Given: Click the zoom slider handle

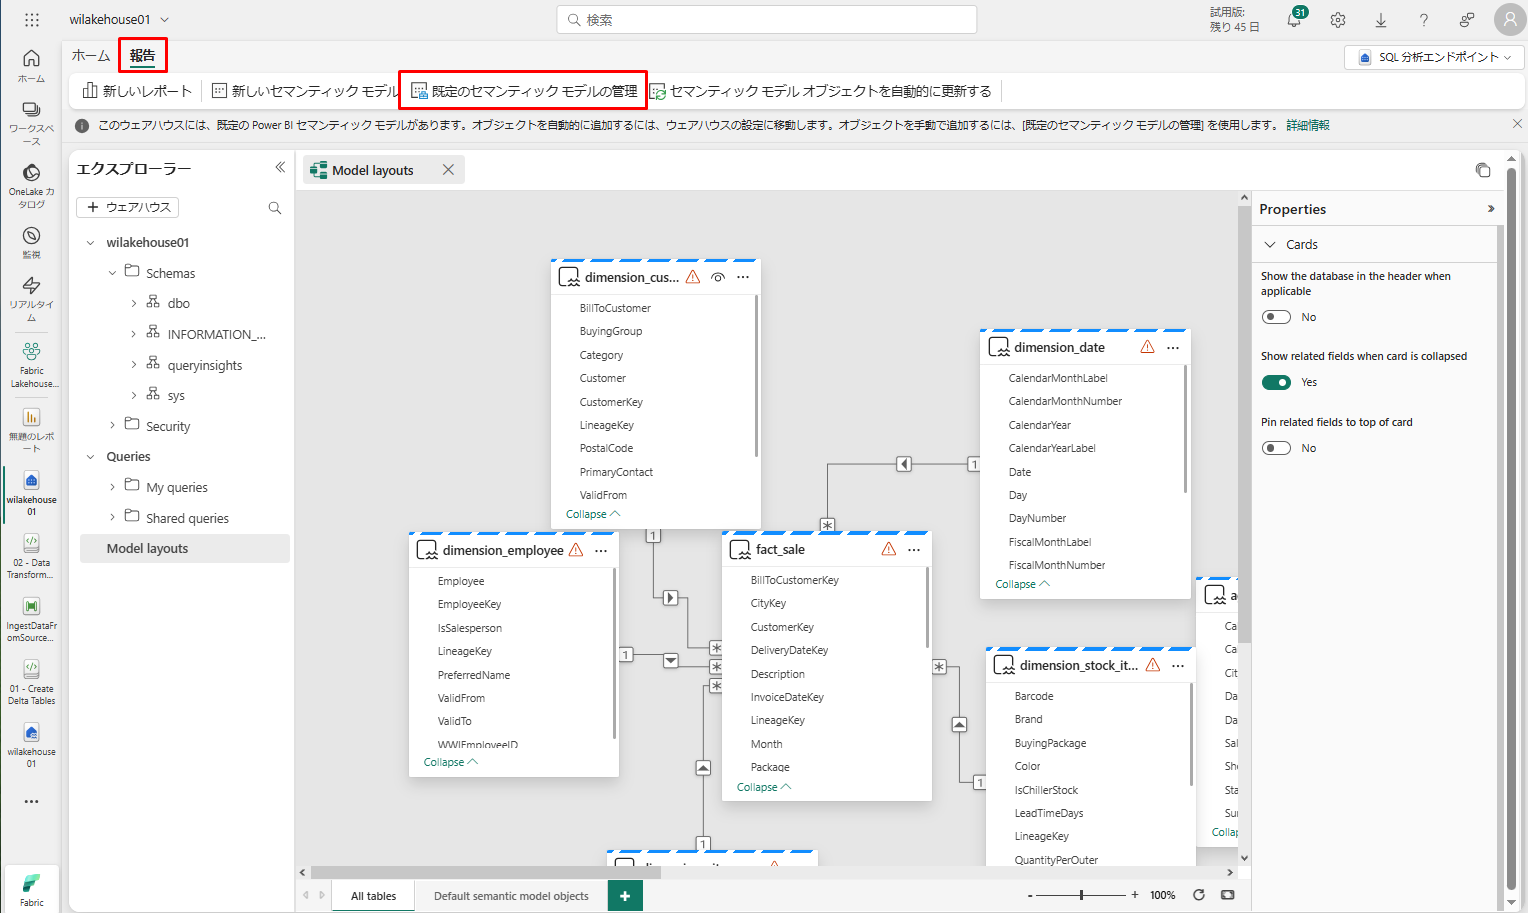Looking at the screenshot, I should [1081, 895].
